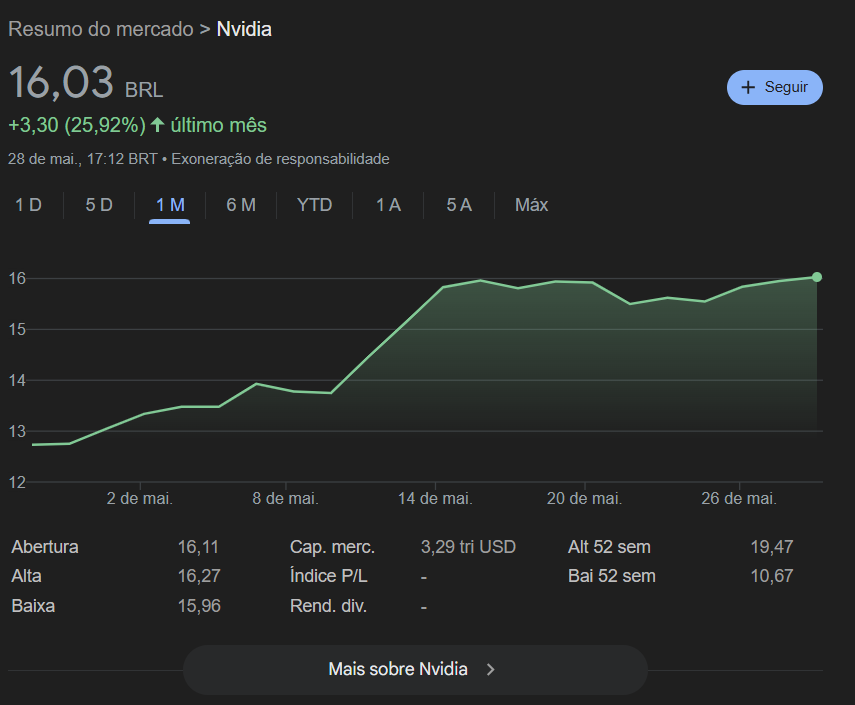Click the Seguir follow button

pyautogui.click(x=774, y=87)
